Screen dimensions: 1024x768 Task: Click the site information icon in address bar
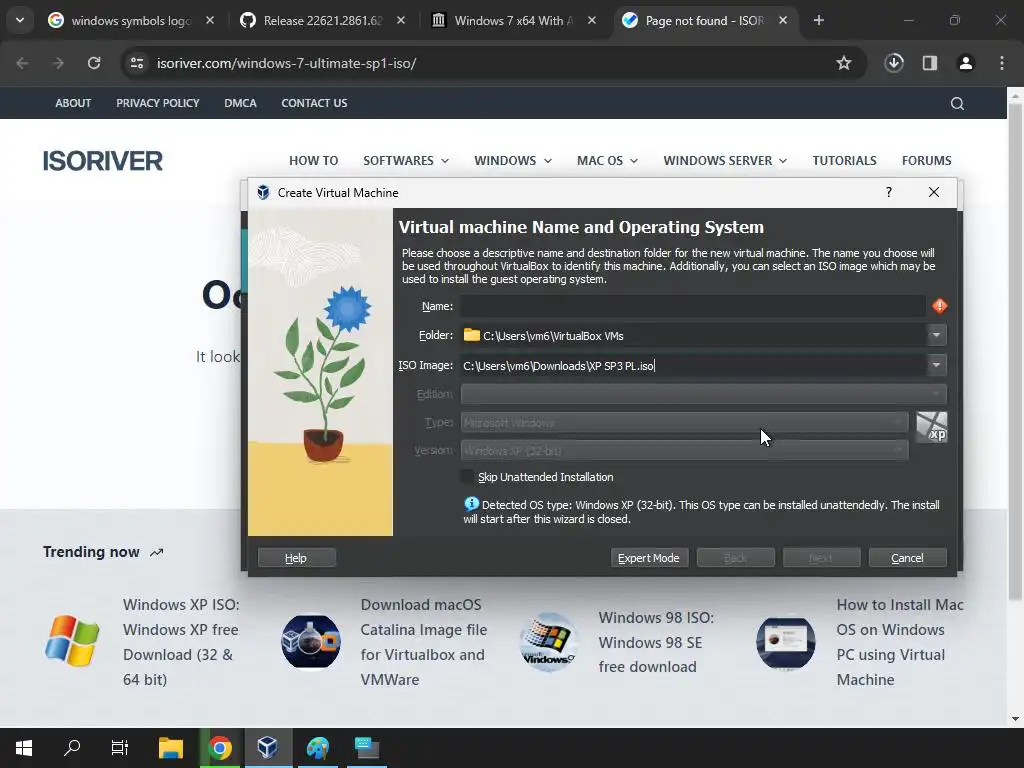(137, 63)
